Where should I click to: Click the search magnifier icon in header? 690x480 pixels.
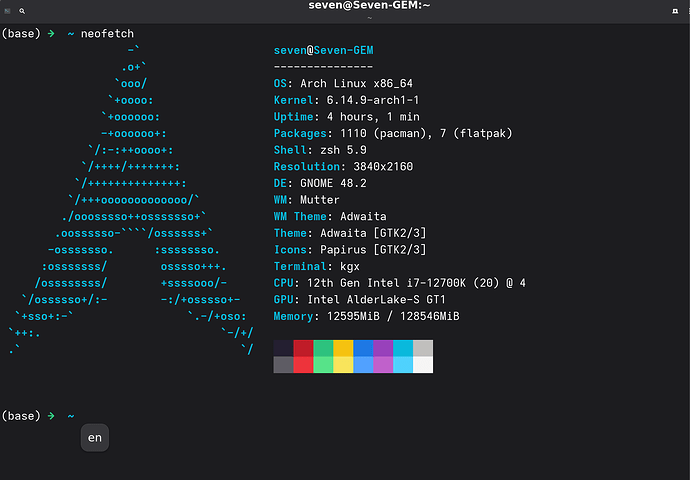tap(22, 11)
